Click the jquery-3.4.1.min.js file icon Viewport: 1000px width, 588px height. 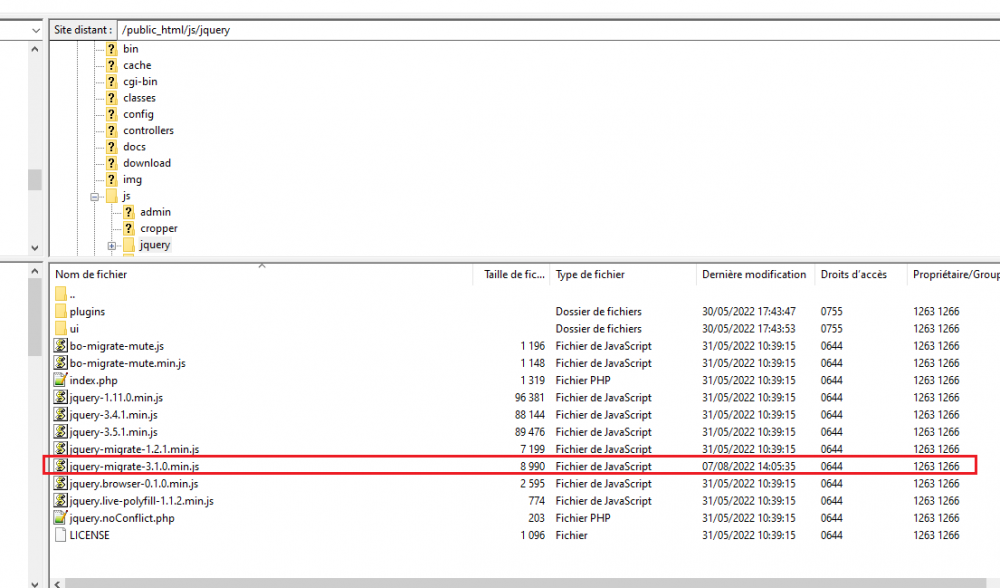pos(61,415)
